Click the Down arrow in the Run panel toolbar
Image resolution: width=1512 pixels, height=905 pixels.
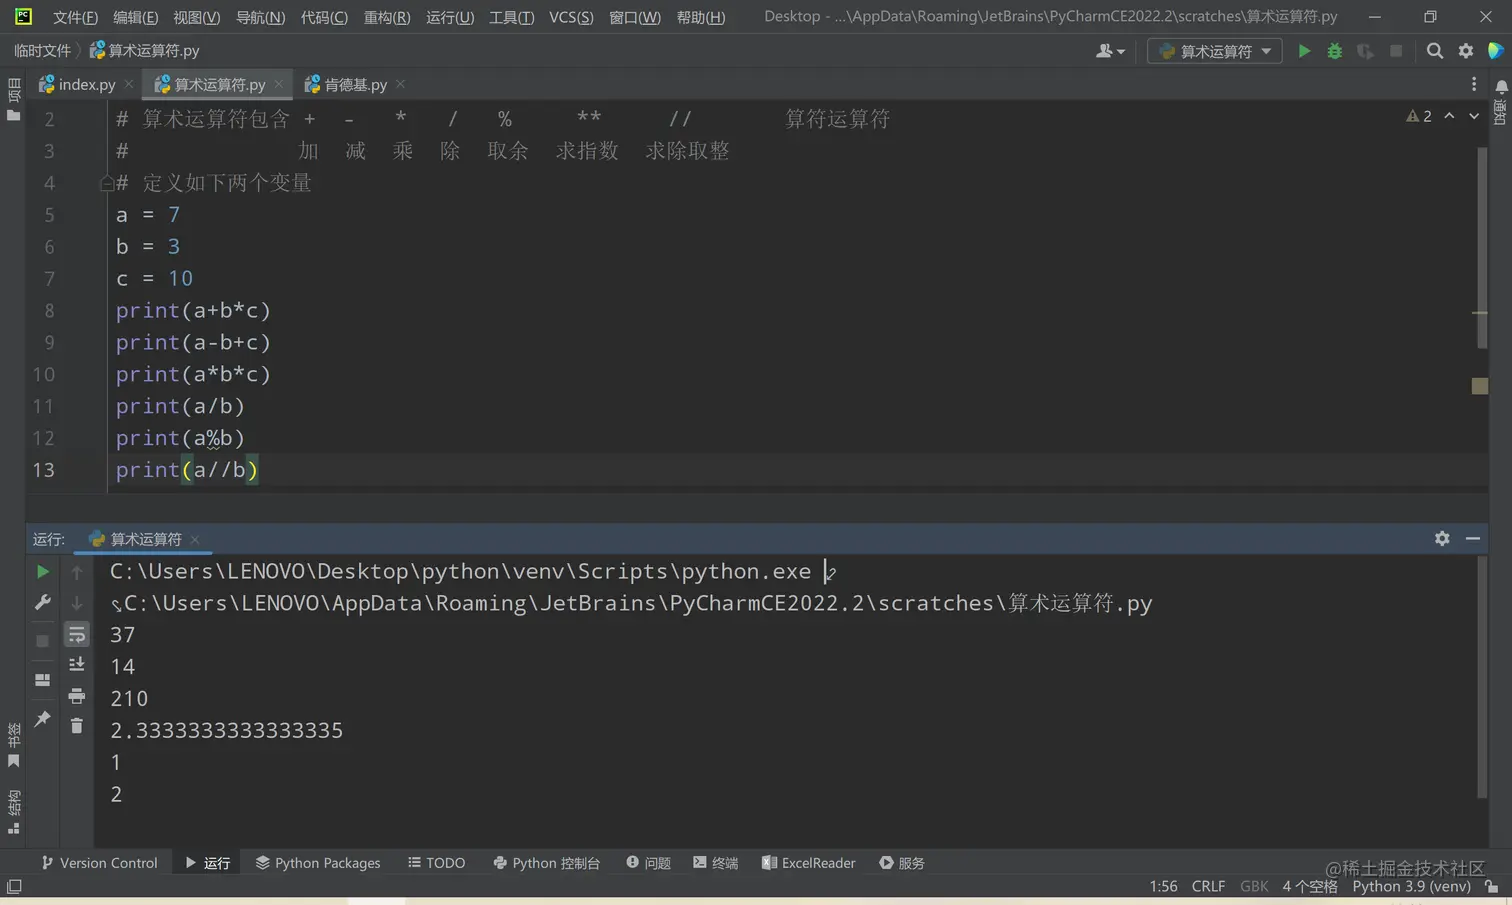(x=77, y=603)
